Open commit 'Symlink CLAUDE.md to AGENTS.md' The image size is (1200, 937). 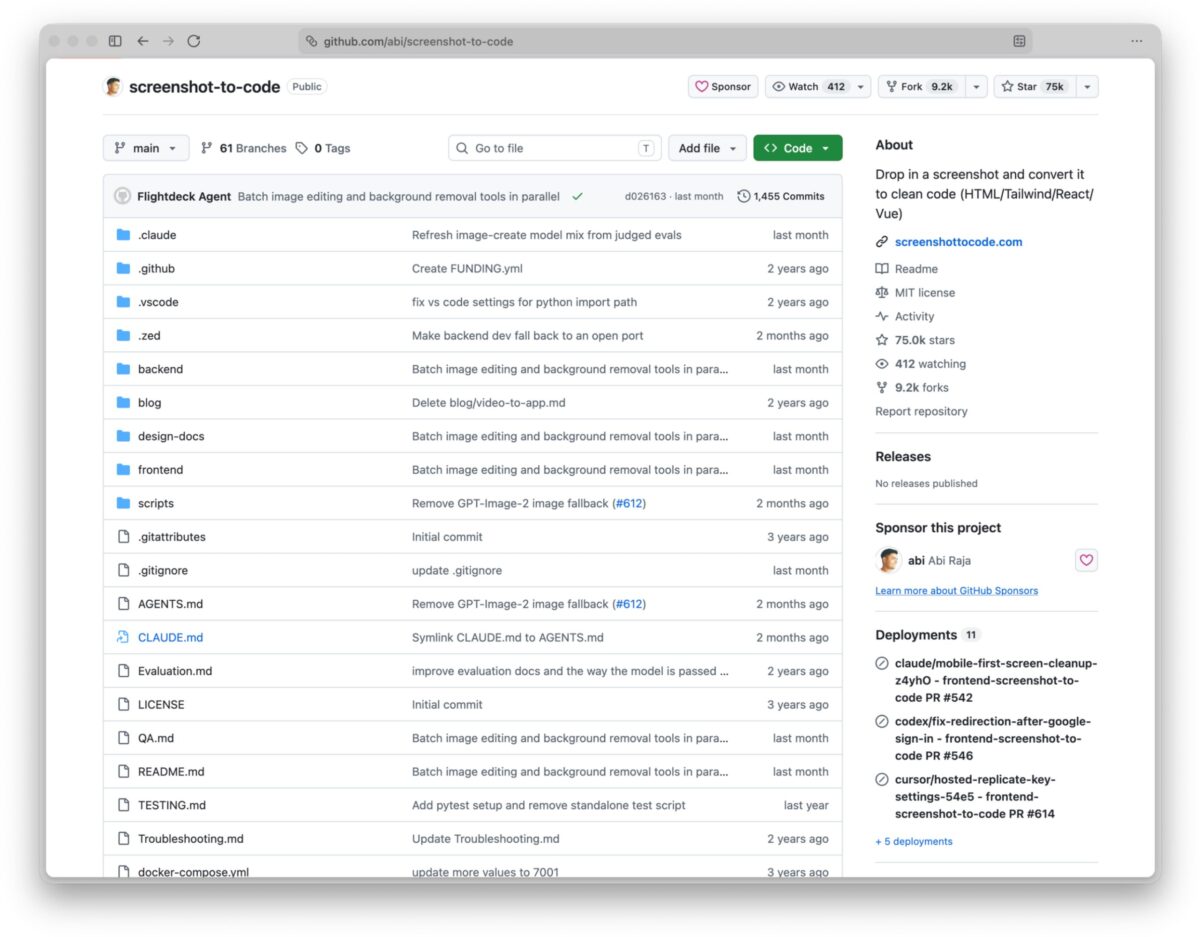(x=508, y=637)
